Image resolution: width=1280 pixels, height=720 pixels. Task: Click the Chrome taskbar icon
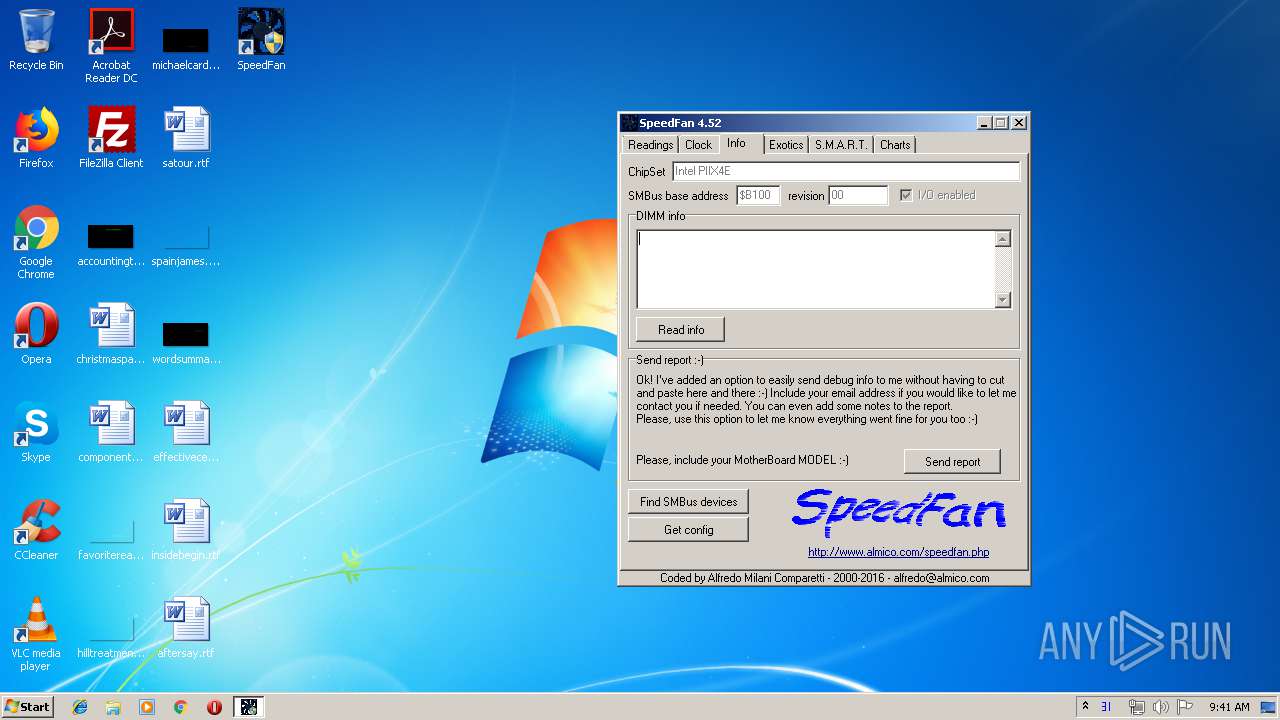[180, 707]
